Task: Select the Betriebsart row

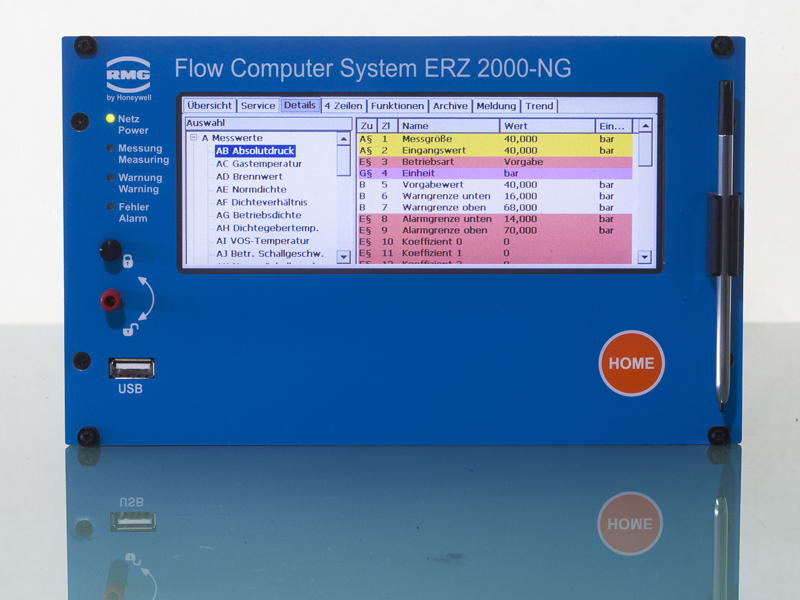Action: [x=494, y=162]
